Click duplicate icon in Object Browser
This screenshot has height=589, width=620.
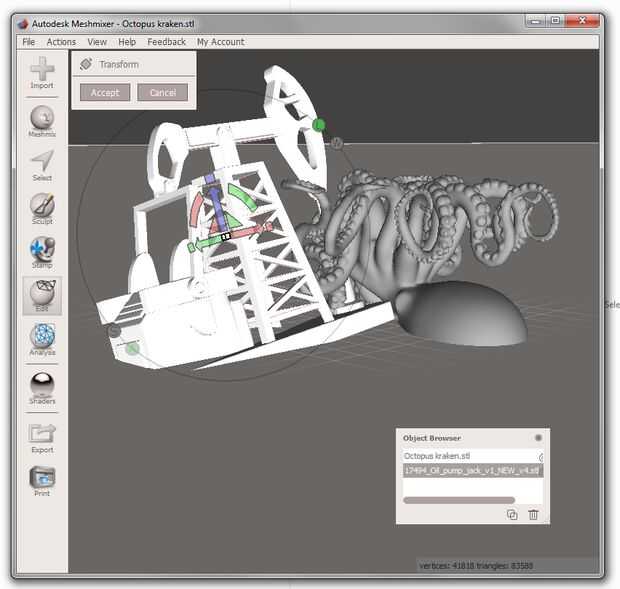click(x=512, y=515)
